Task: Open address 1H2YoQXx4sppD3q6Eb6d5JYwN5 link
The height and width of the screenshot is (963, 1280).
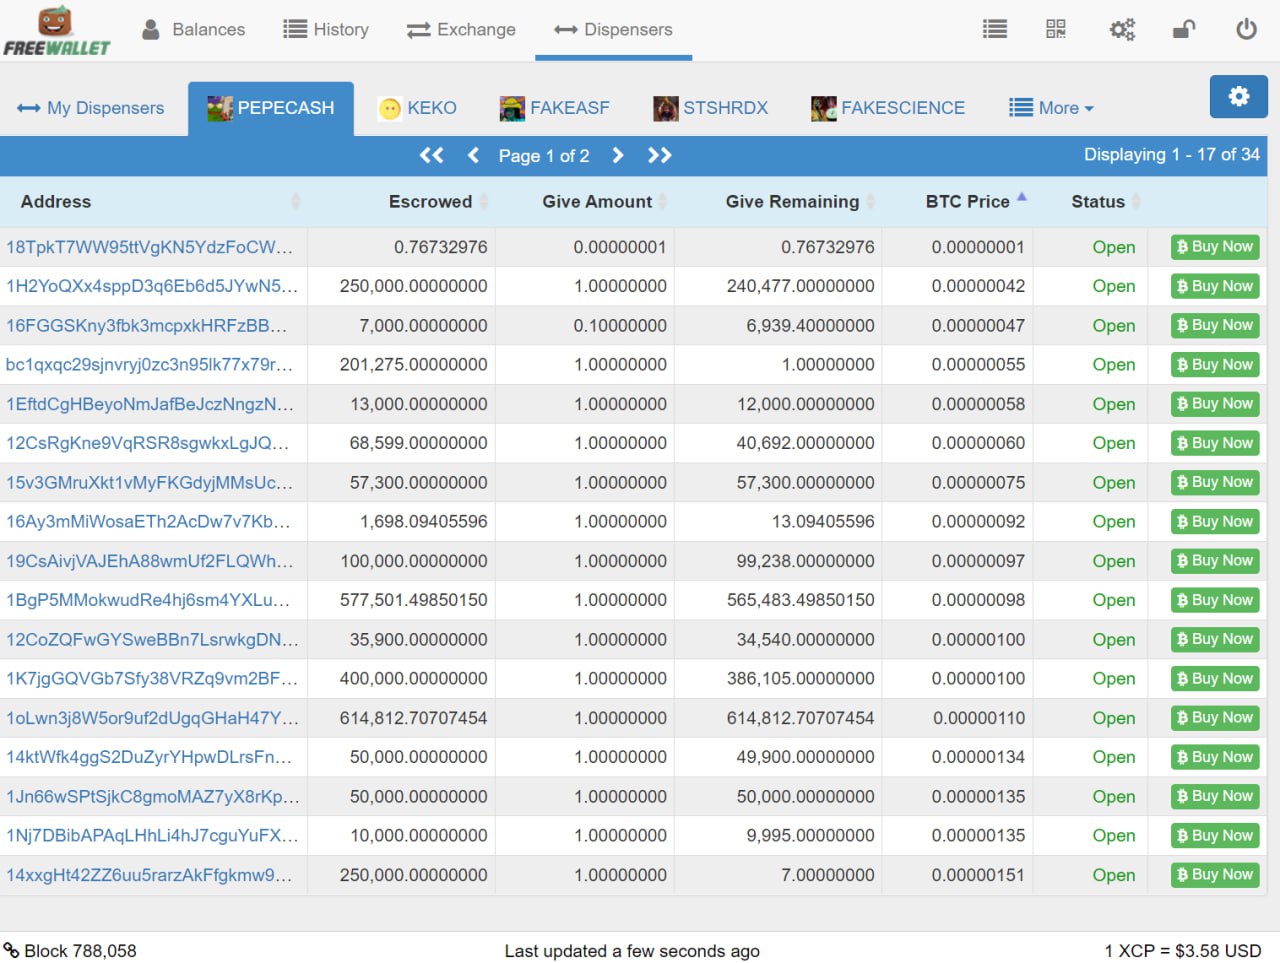Action: pos(152,286)
